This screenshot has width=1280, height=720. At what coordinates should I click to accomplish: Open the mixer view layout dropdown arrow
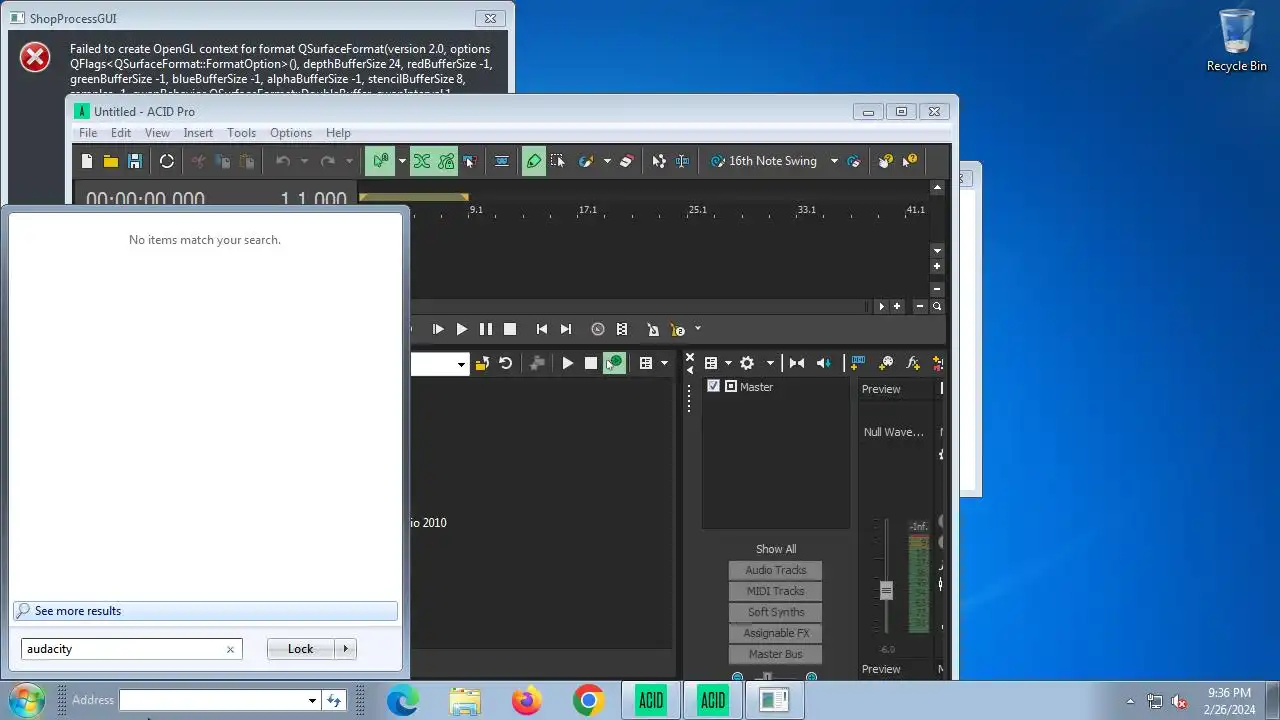pos(728,363)
